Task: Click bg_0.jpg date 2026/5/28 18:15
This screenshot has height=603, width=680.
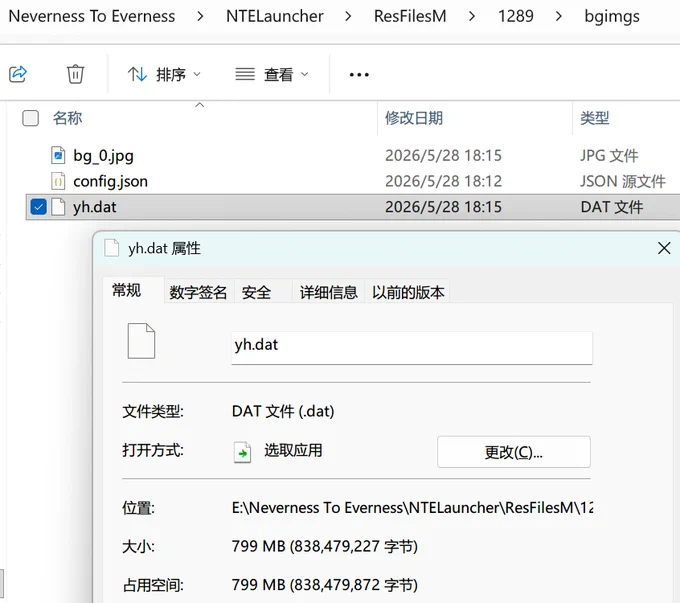Action: click(443, 156)
